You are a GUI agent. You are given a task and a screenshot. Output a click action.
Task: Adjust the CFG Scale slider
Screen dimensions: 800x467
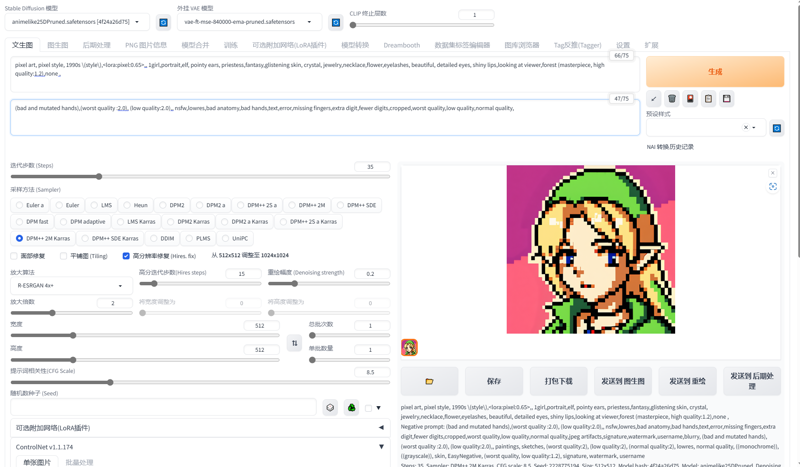pos(200,382)
